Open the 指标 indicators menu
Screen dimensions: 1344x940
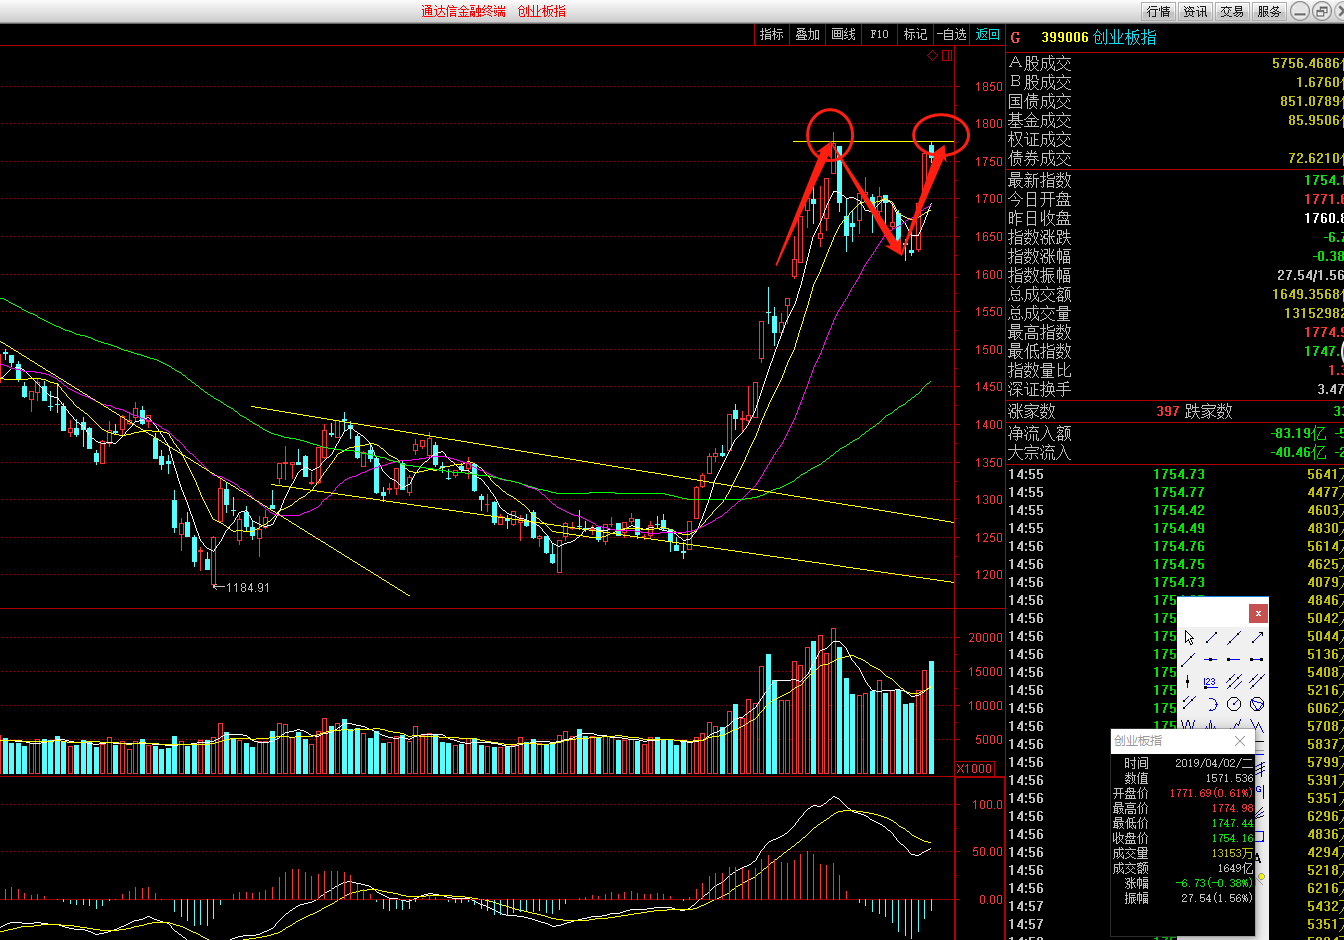click(772, 34)
